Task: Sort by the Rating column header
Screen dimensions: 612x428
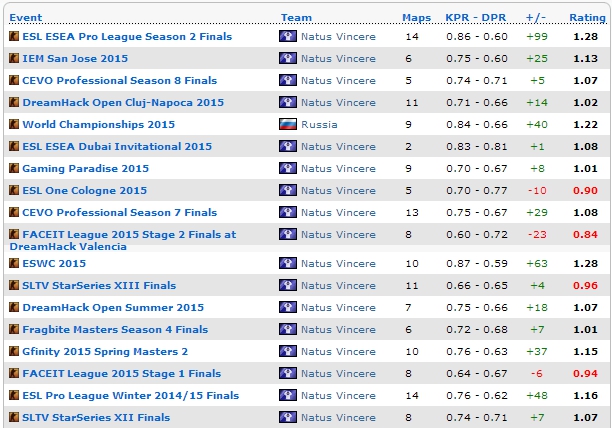Action: click(x=587, y=18)
